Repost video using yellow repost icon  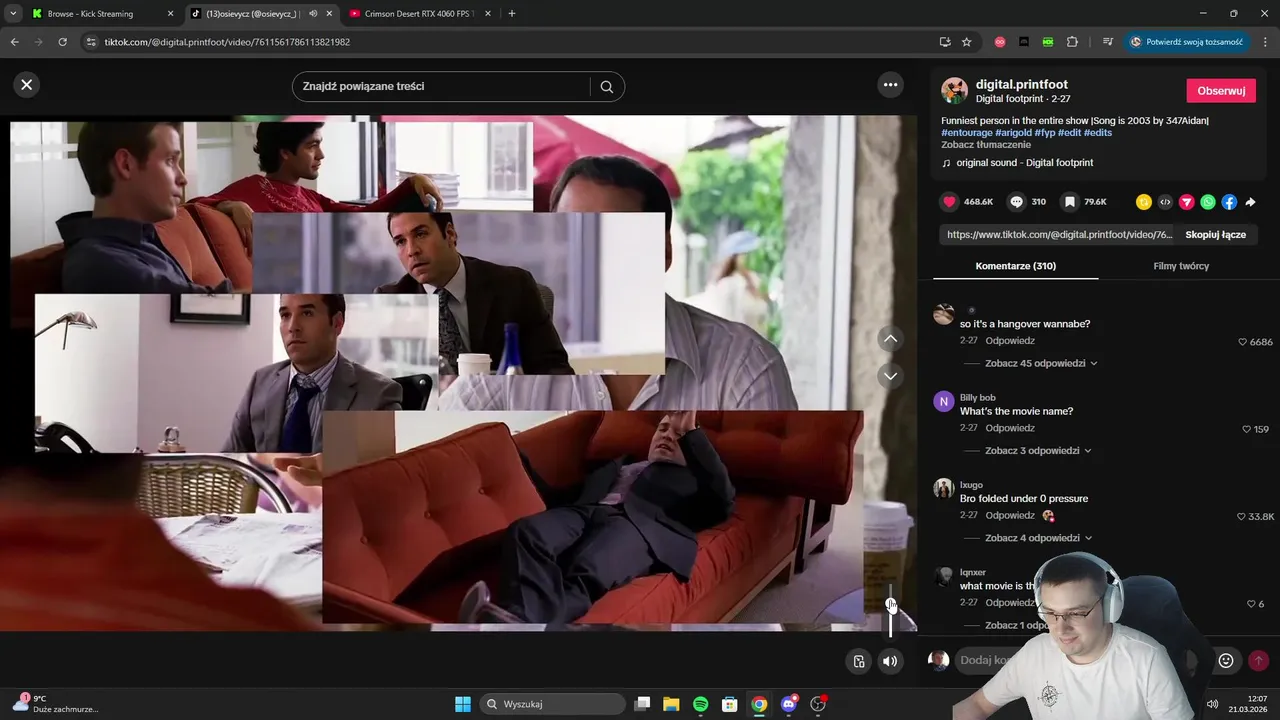point(1143,202)
